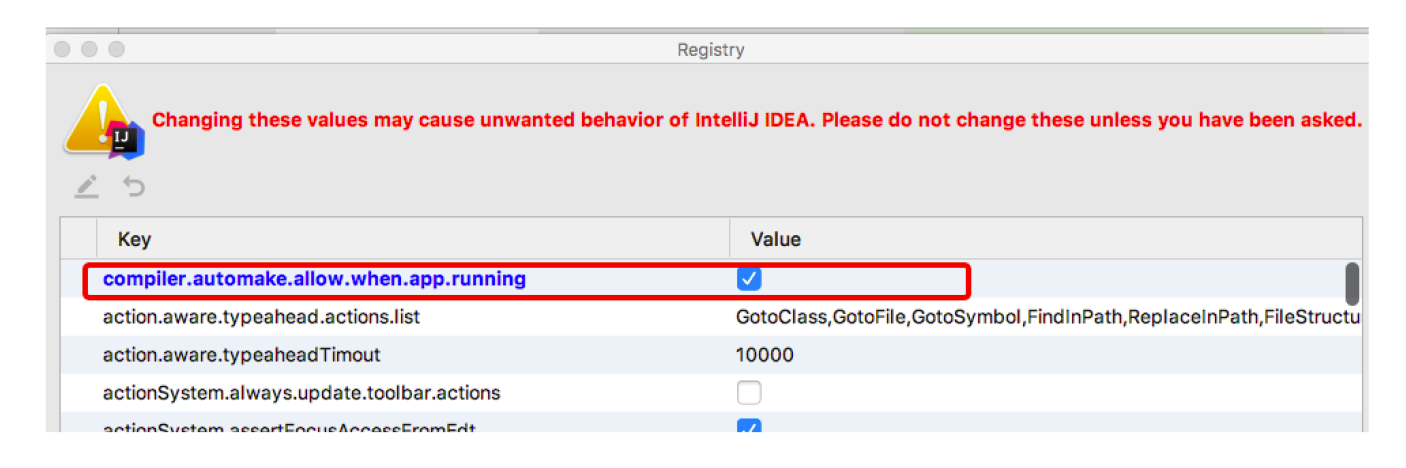Image resolution: width=1406 pixels, height=468 pixels.
Task: Click the 10000 timeout value field
Action: [x=765, y=355]
